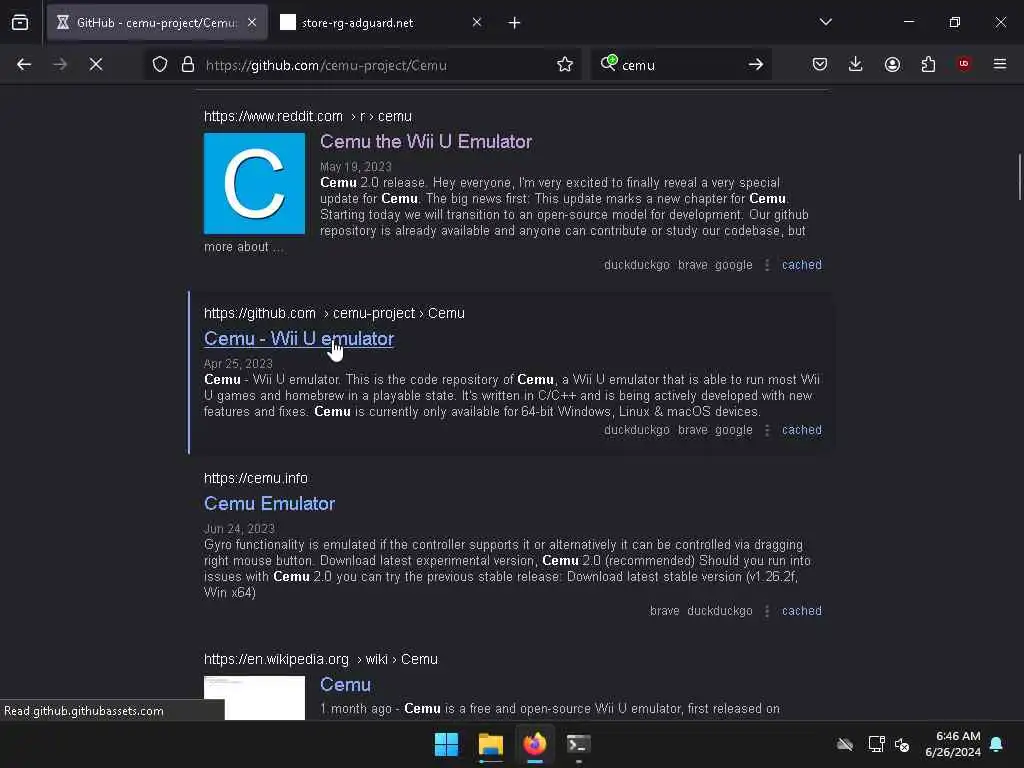Switch to the store-rg-adguard.net tab
The width and height of the screenshot is (1024, 768).
(382, 23)
